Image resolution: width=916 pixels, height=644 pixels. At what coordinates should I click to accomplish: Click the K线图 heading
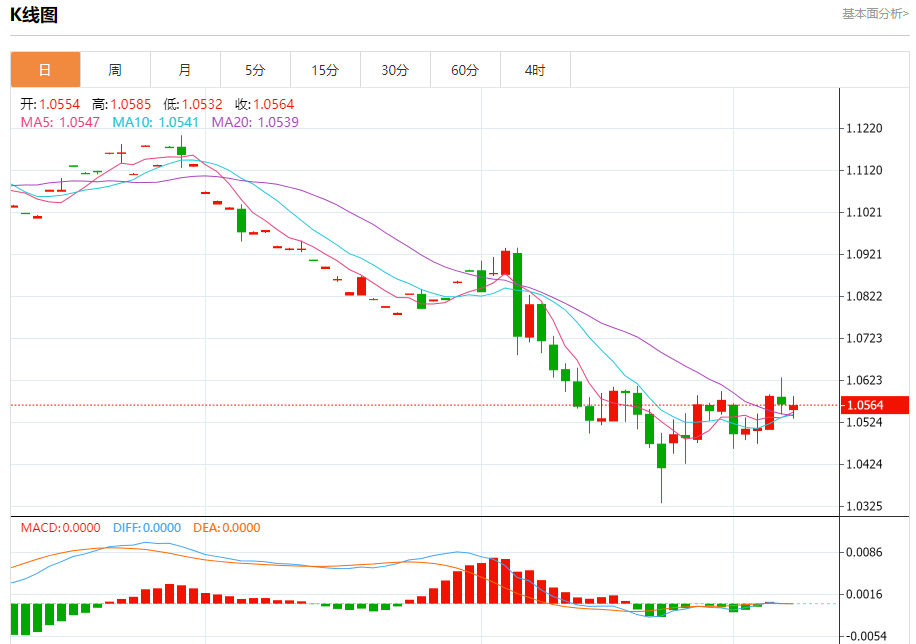[34, 15]
